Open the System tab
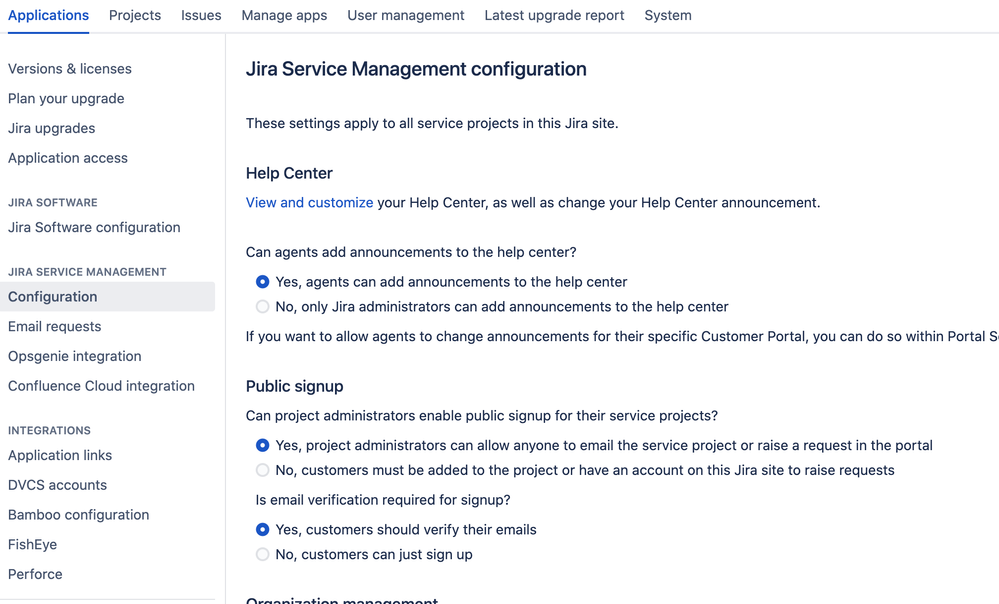999x604 pixels. pyautogui.click(x=668, y=15)
